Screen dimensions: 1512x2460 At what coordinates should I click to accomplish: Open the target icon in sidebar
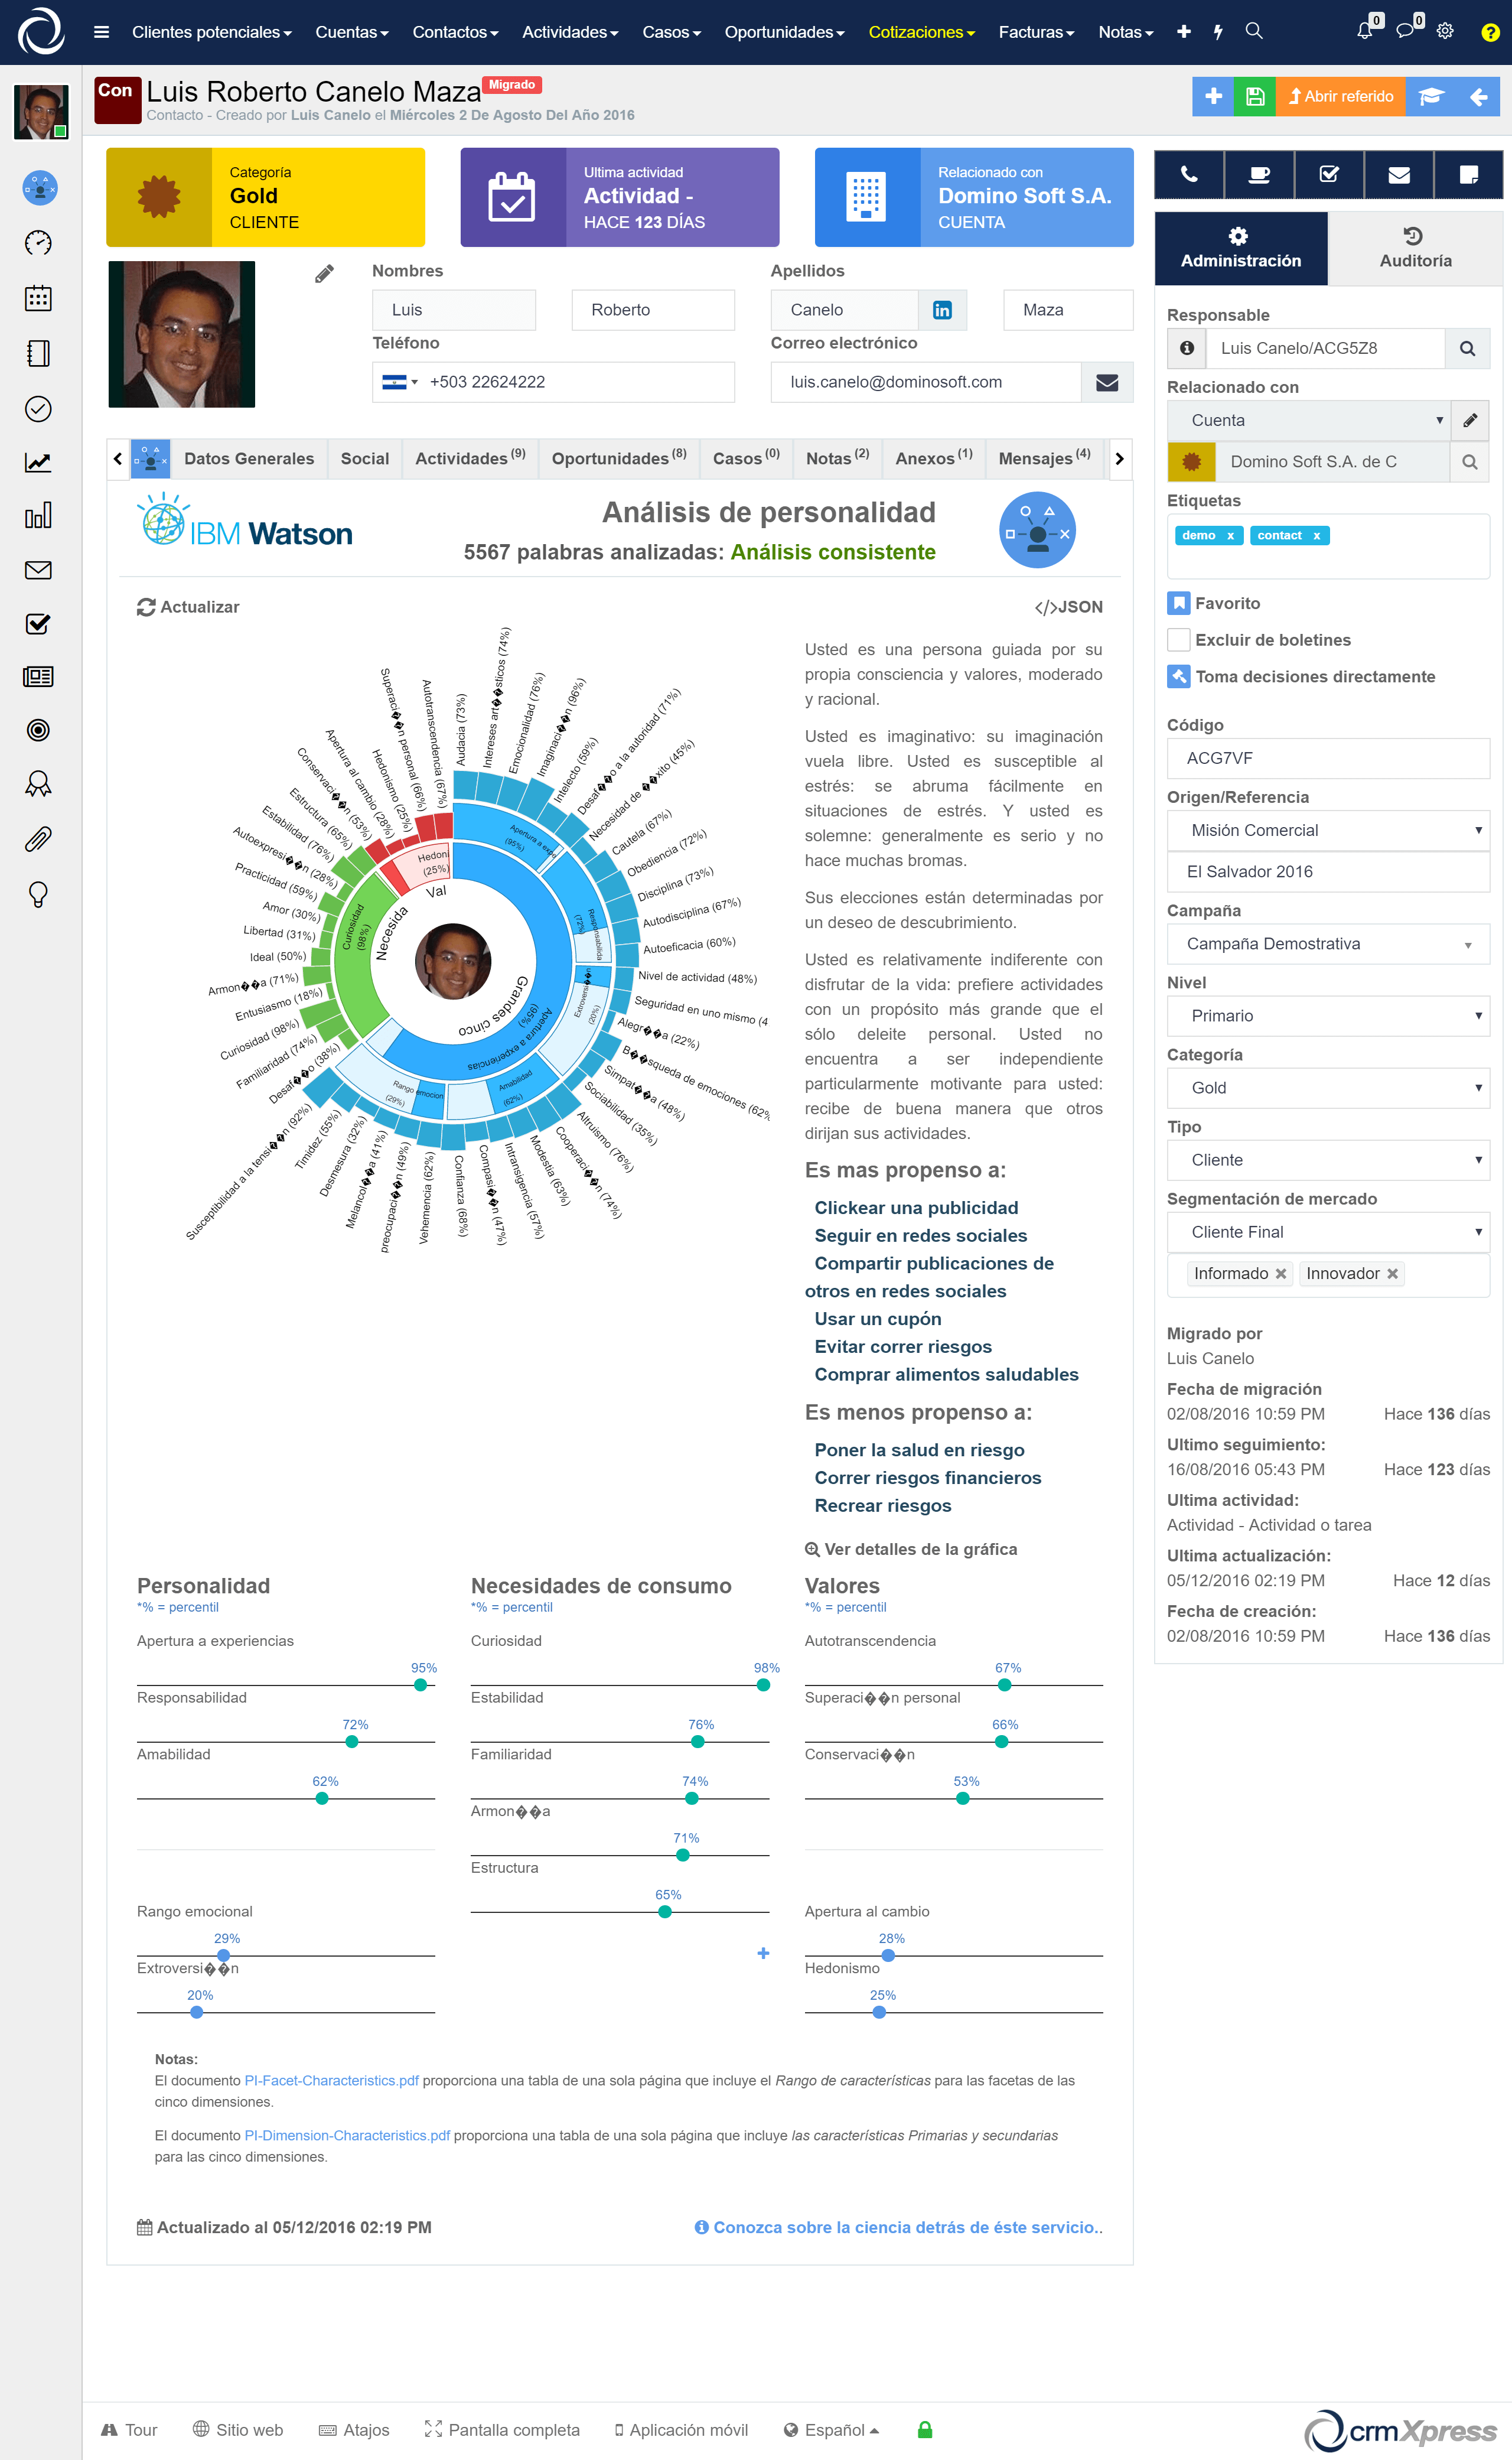tap(38, 730)
